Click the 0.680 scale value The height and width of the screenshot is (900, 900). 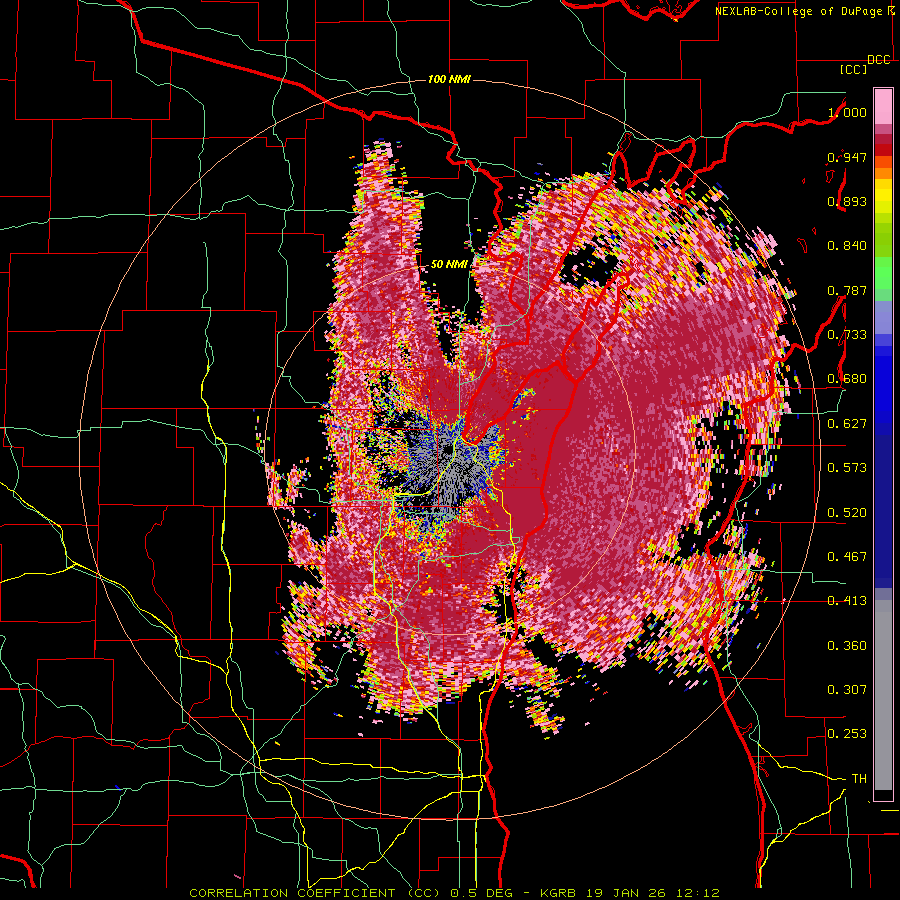coord(847,379)
